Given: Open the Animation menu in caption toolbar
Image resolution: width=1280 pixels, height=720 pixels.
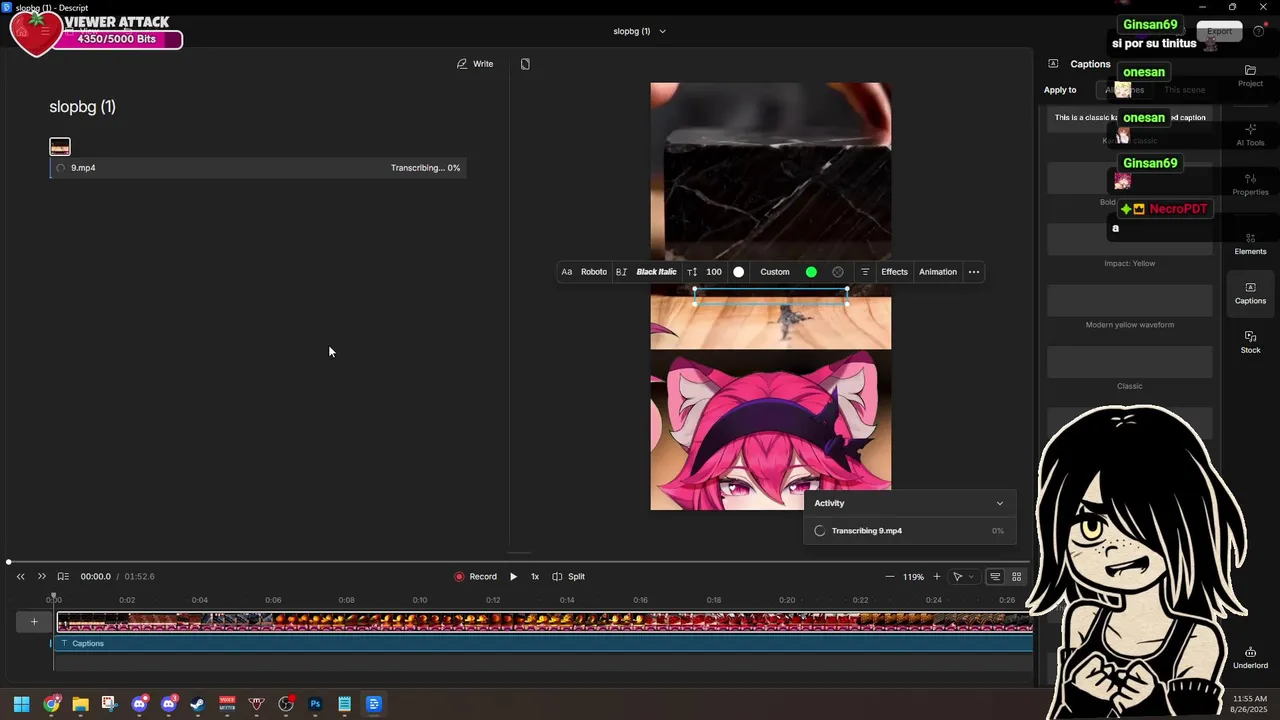Looking at the screenshot, I should click(938, 272).
